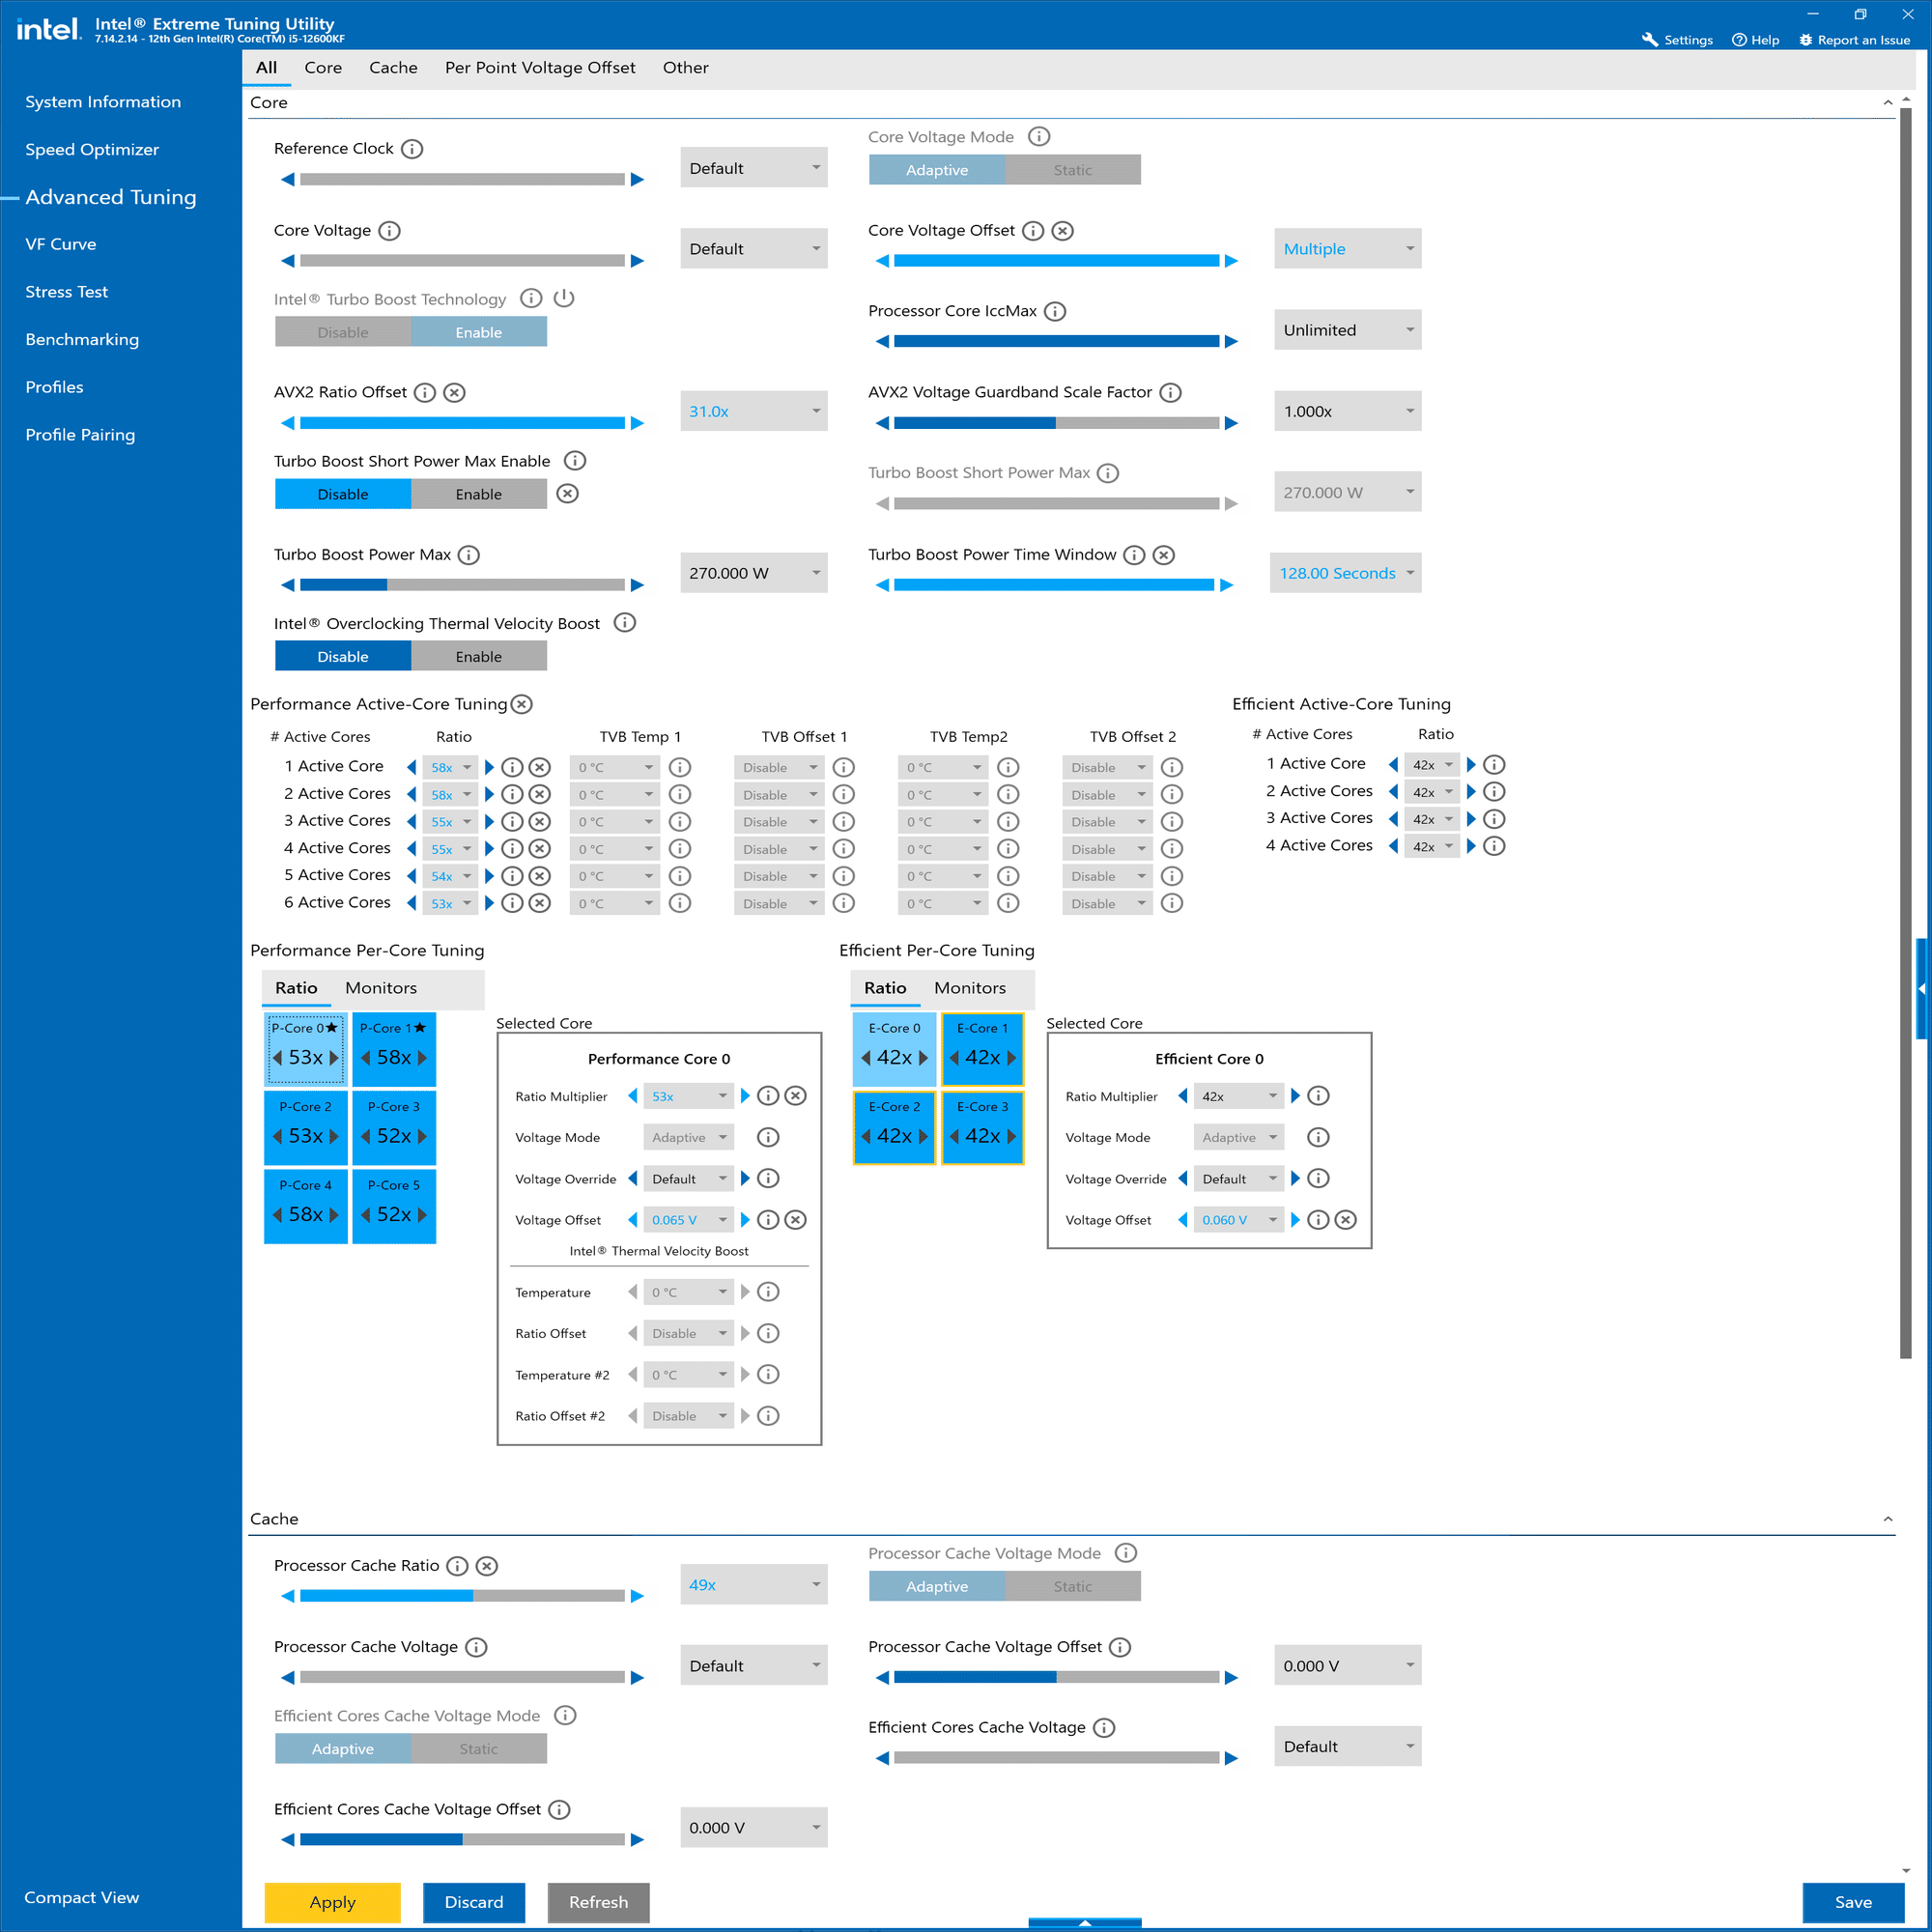Show Core Voltage info icon
The height and width of the screenshot is (1932, 1932).
tap(390, 231)
